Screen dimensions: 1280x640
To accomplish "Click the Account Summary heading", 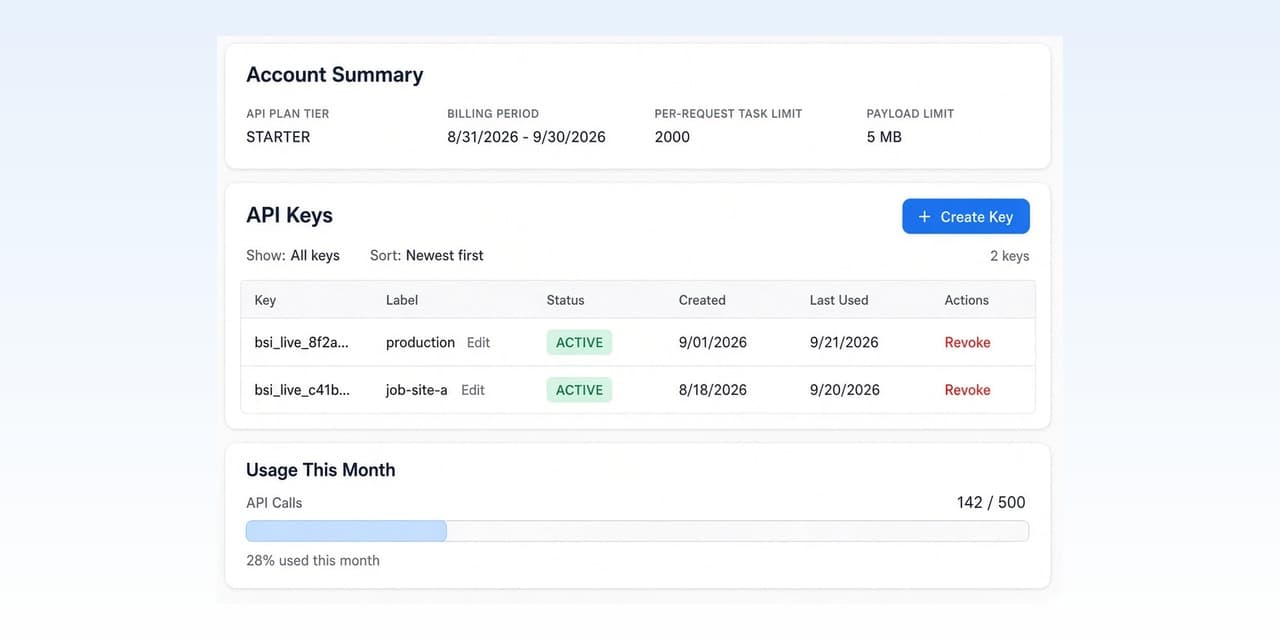I will pos(335,75).
